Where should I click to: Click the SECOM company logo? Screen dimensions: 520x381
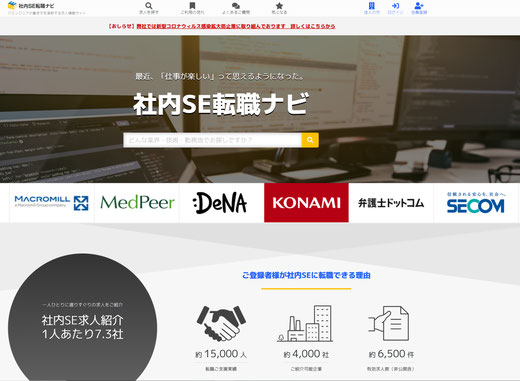[x=476, y=203]
